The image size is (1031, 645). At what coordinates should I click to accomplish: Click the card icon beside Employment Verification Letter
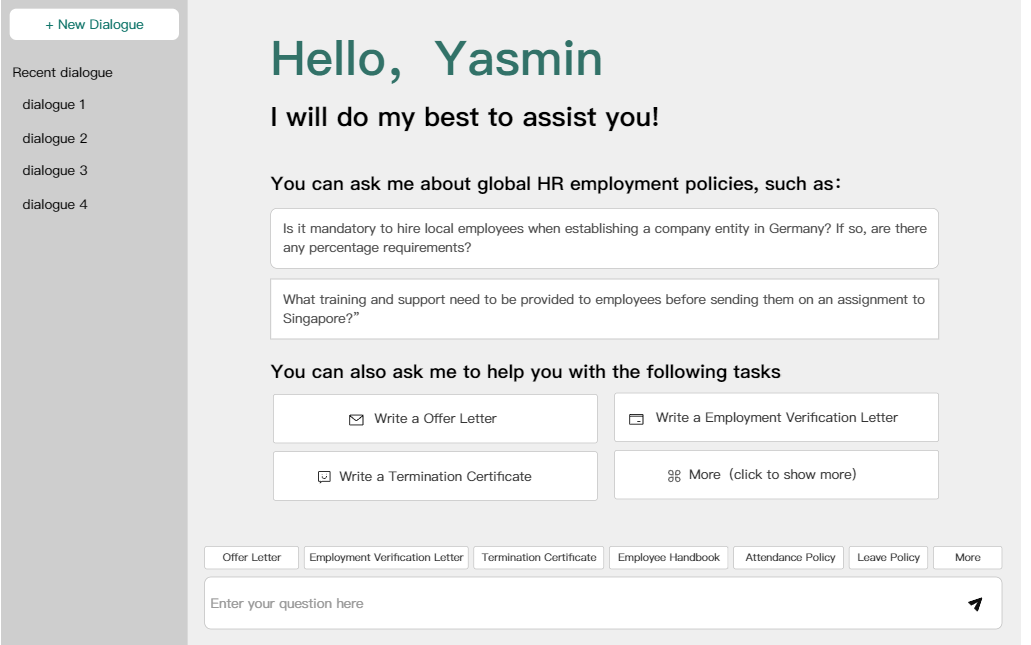click(x=636, y=419)
